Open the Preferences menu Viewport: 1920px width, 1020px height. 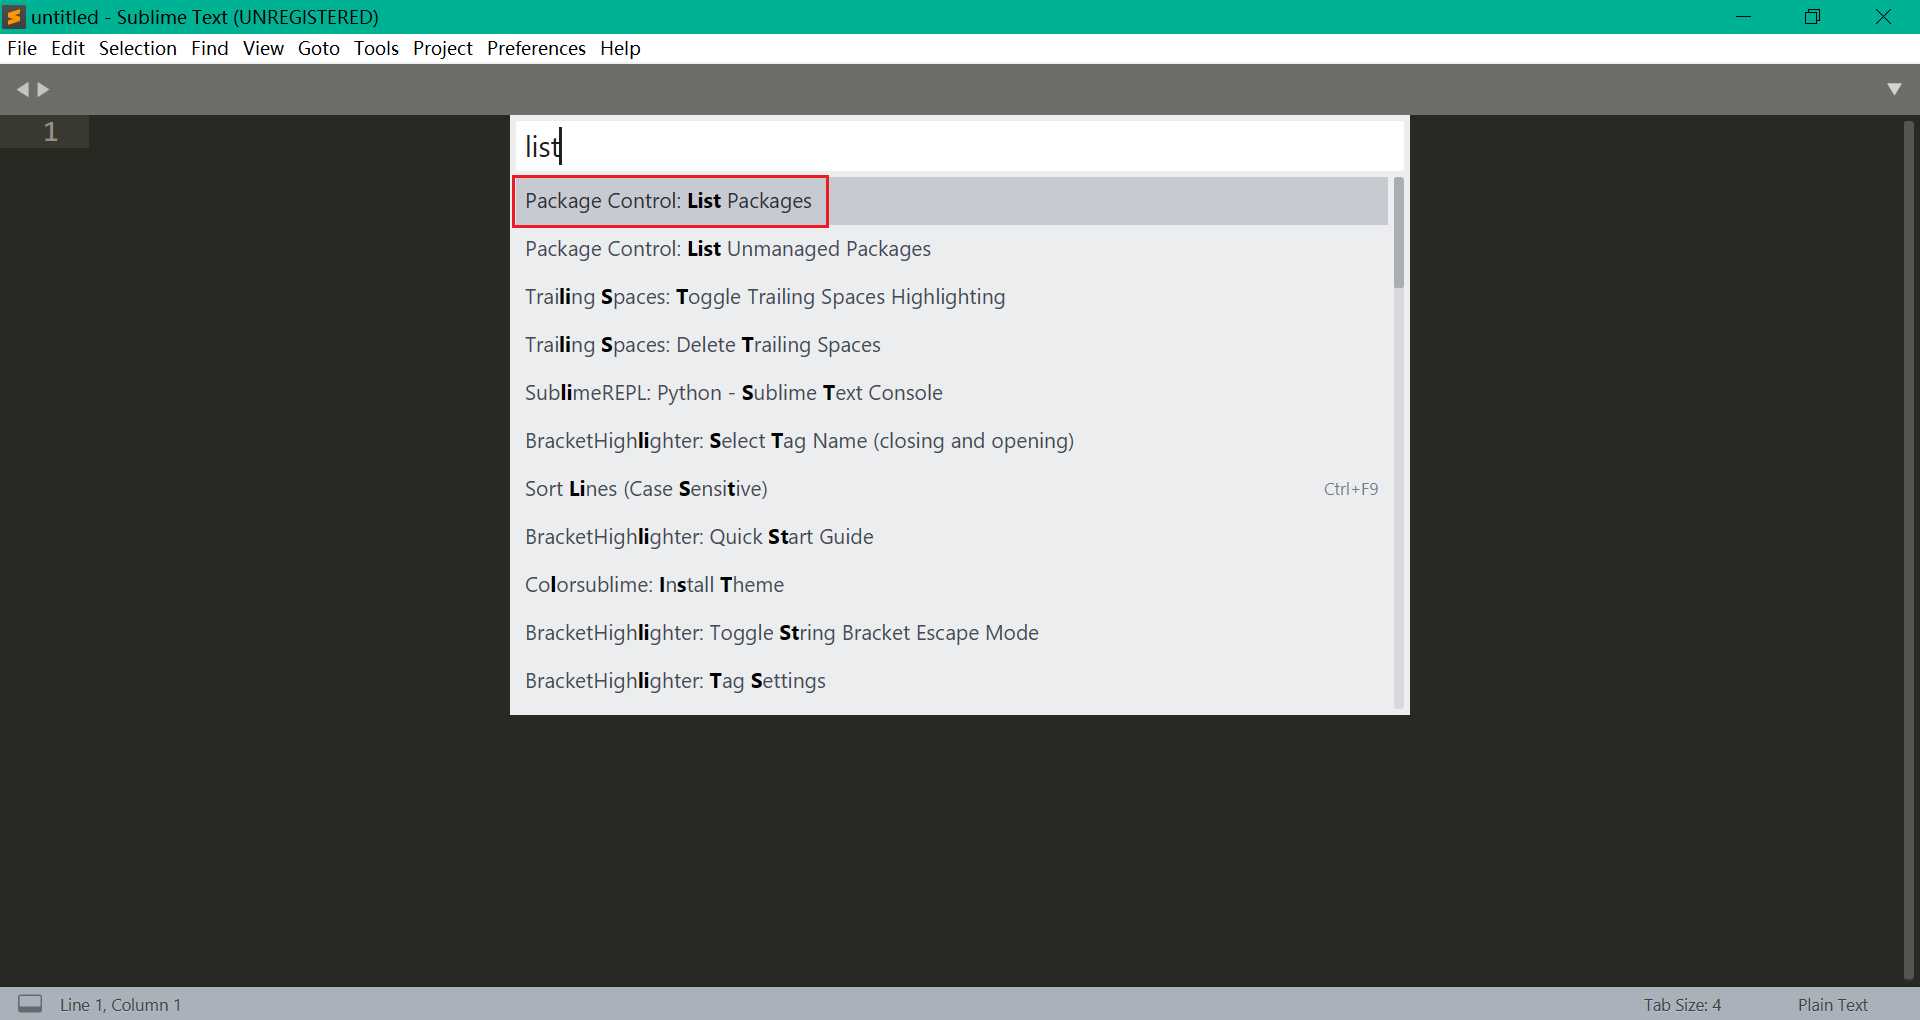[x=536, y=48]
